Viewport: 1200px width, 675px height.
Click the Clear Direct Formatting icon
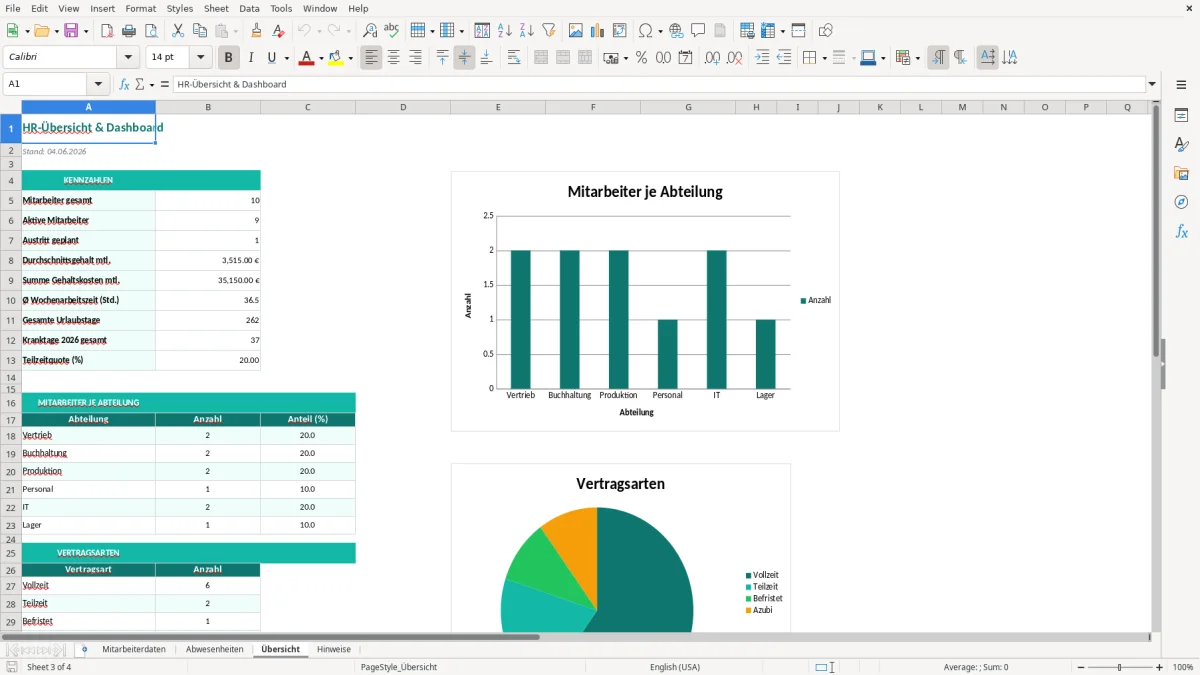(x=278, y=31)
